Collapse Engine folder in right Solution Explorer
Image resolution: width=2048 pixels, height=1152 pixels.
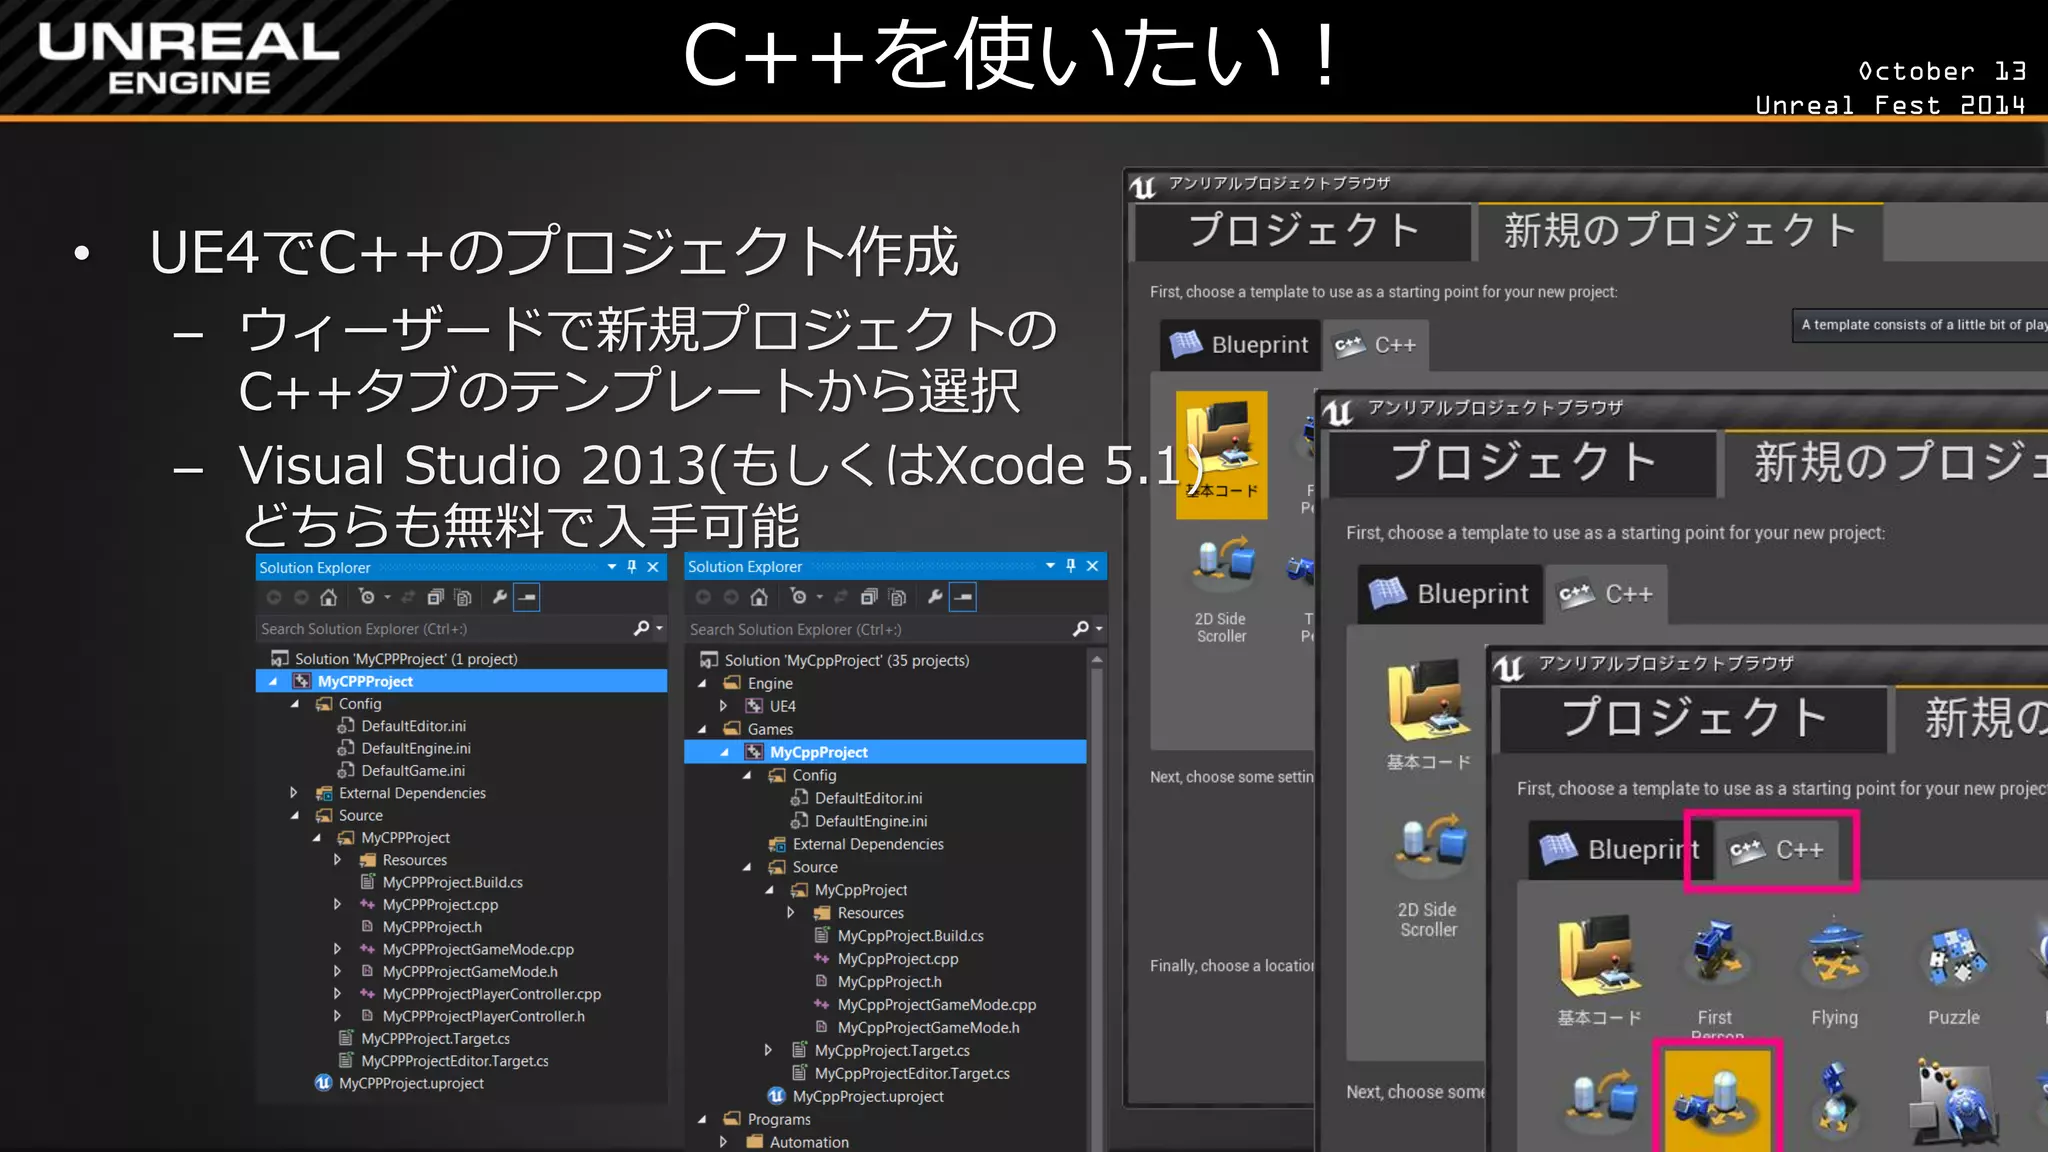click(x=702, y=683)
